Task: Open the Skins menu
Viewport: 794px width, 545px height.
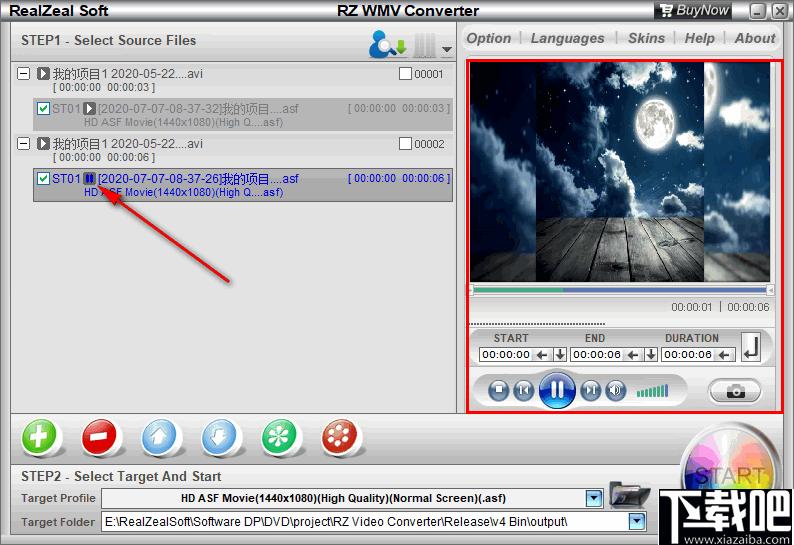Action: pos(646,38)
